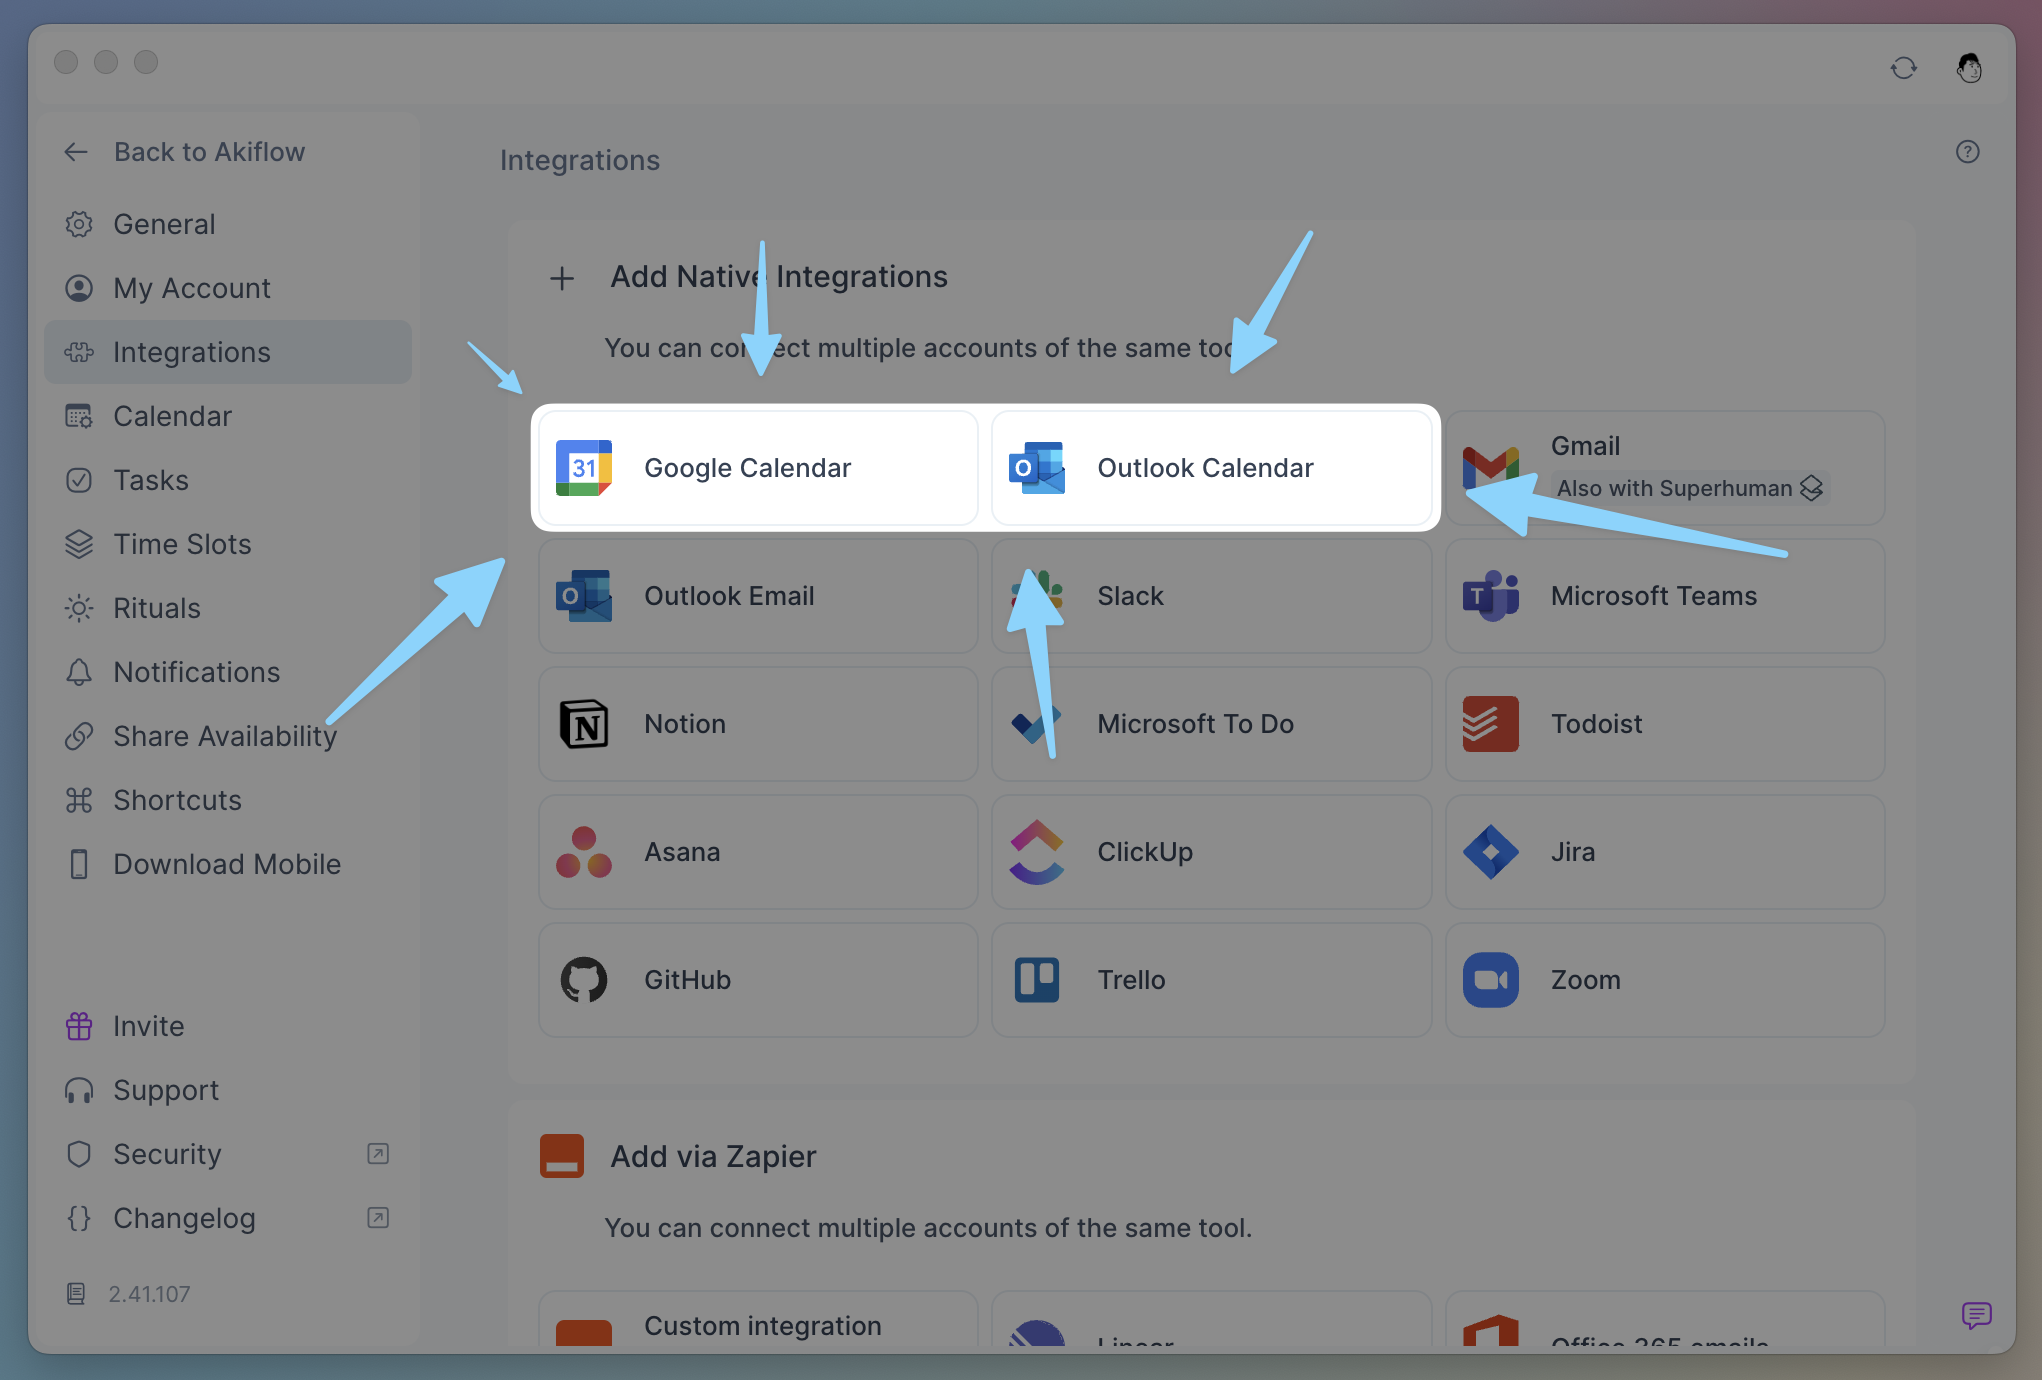Open Shortcuts settings
The height and width of the screenshot is (1380, 2042).
pos(228,800)
